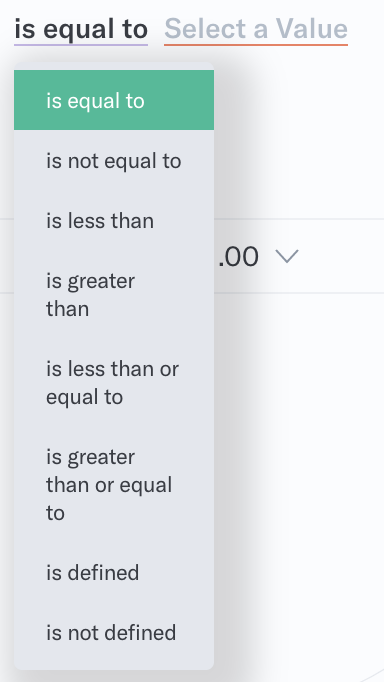Choose the "is not defined" option
Viewport: 384px width, 682px height.
[114, 632]
